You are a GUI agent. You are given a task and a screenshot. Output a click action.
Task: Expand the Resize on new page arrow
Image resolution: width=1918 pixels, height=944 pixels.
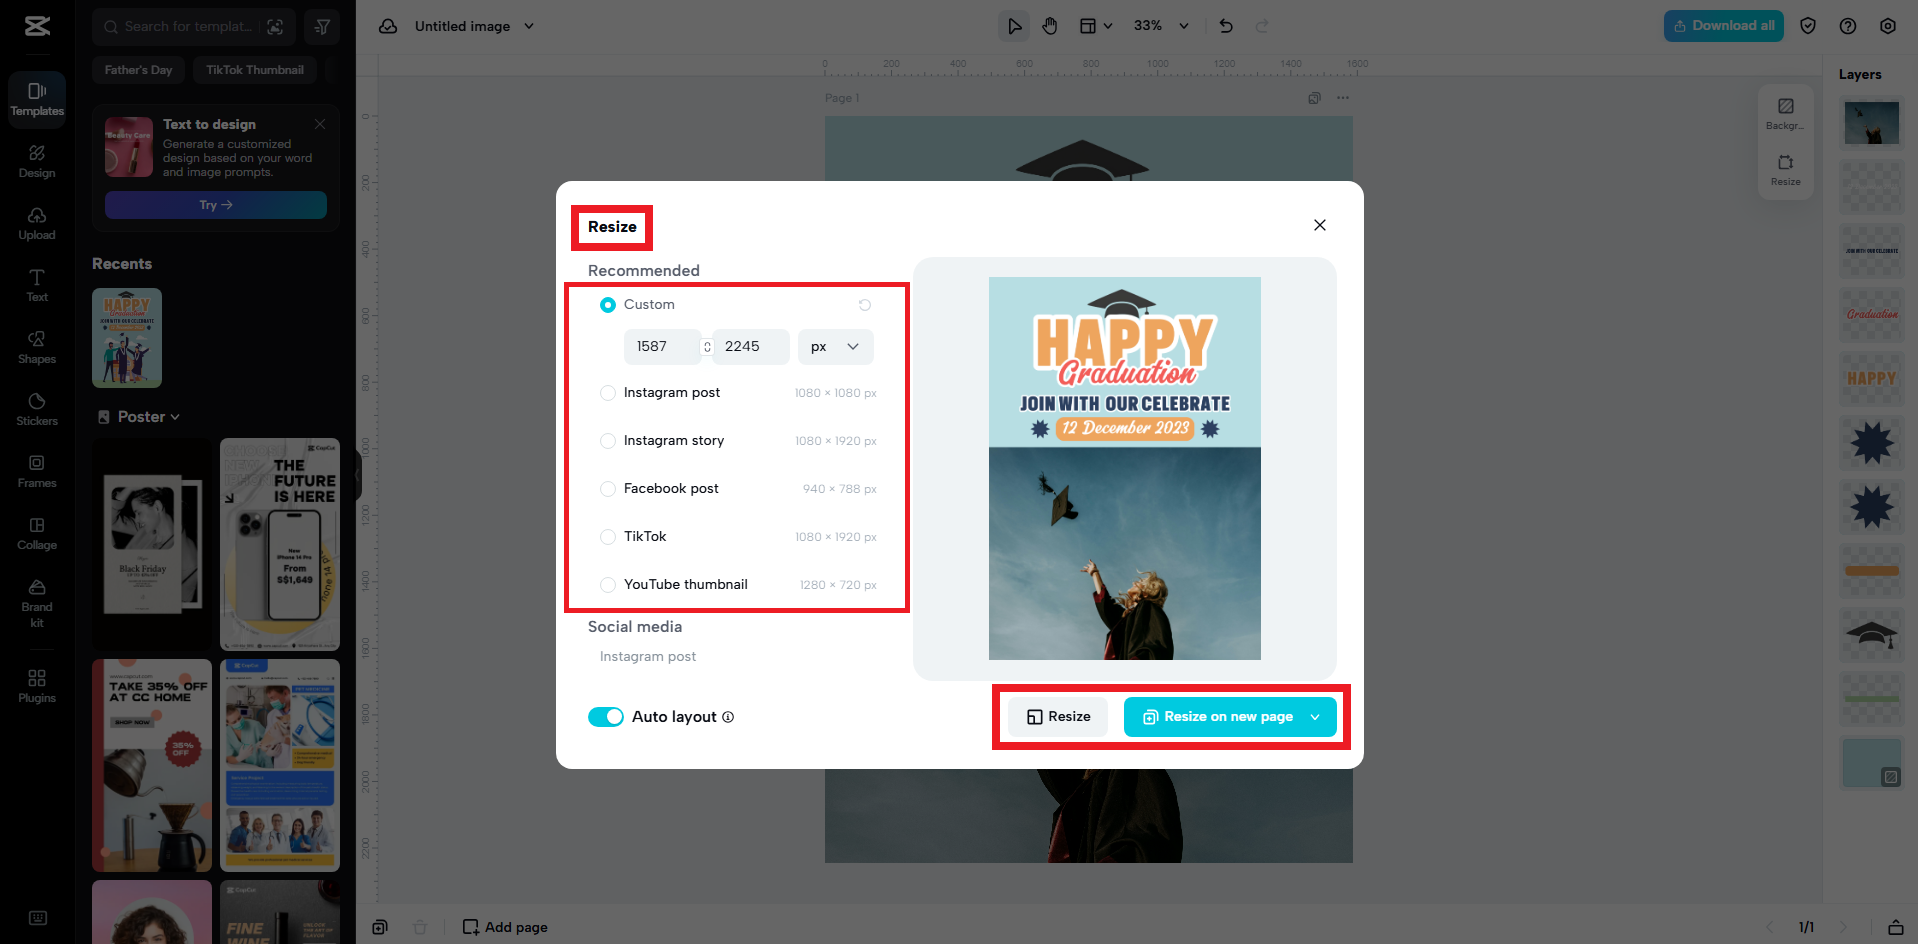coord(1315,717)
